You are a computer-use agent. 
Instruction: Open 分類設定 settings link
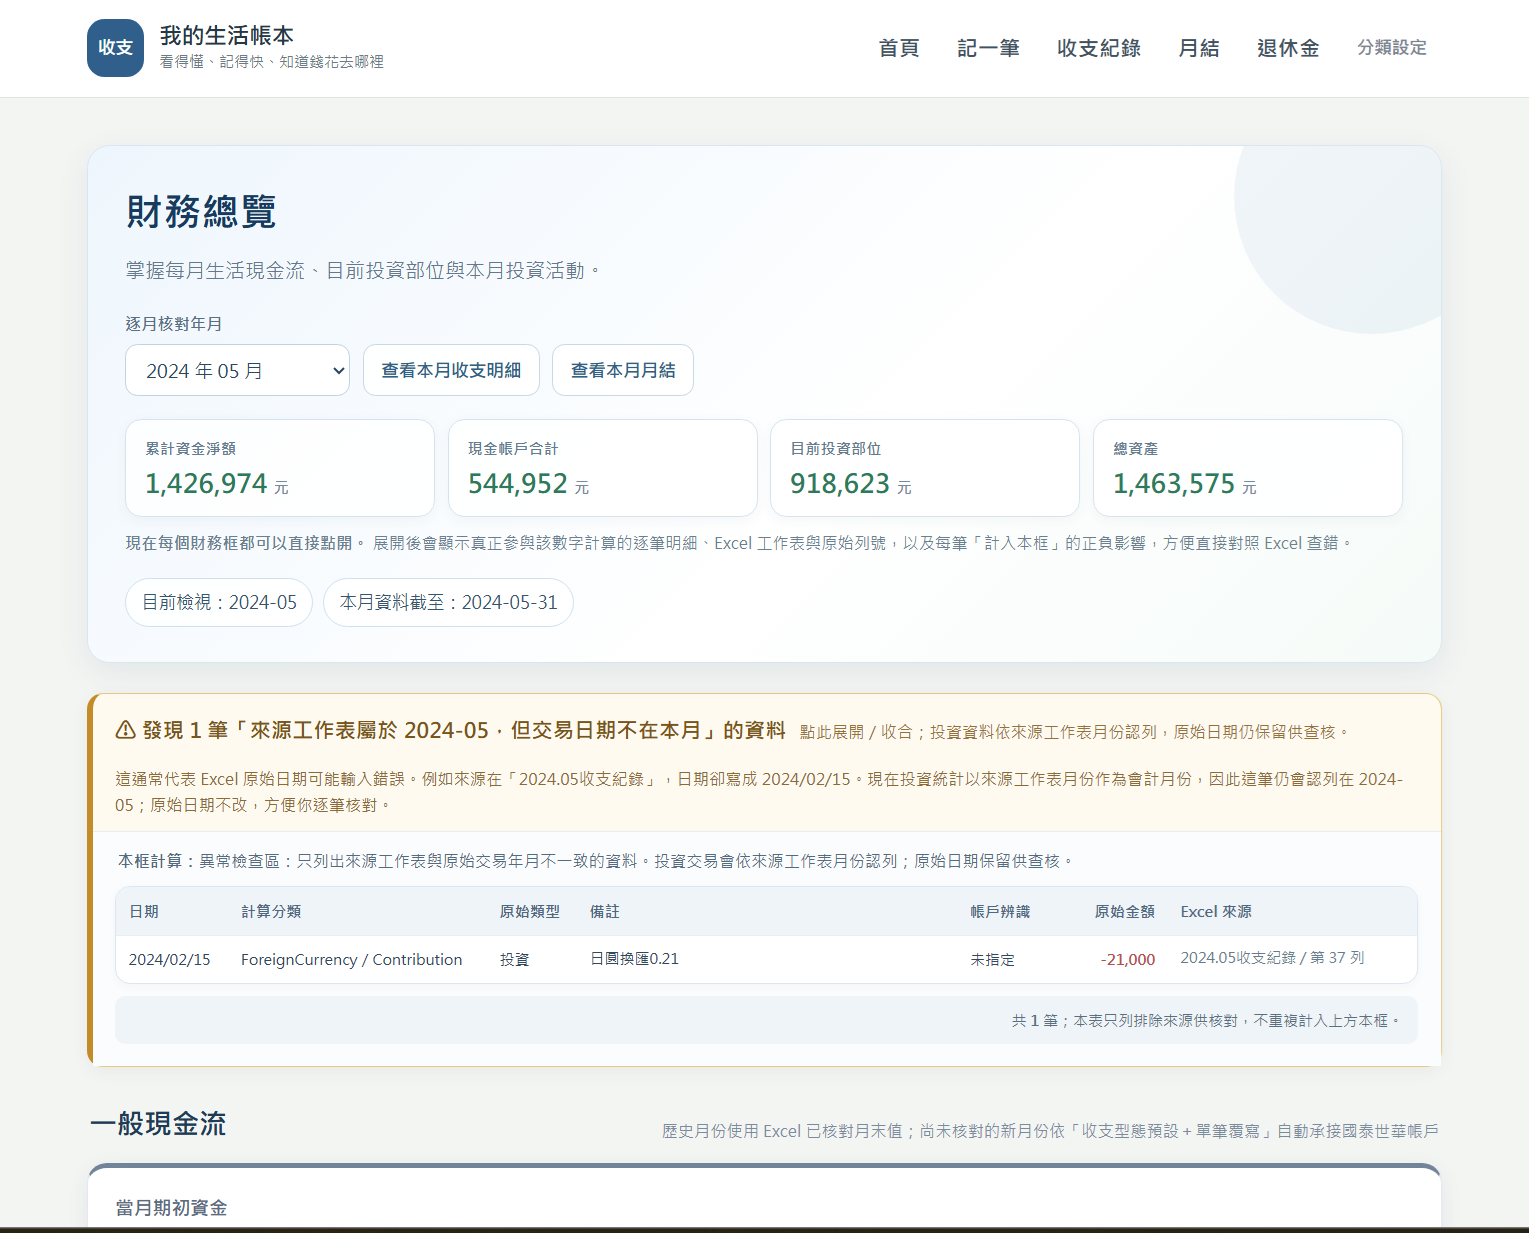click(1392, 48)
